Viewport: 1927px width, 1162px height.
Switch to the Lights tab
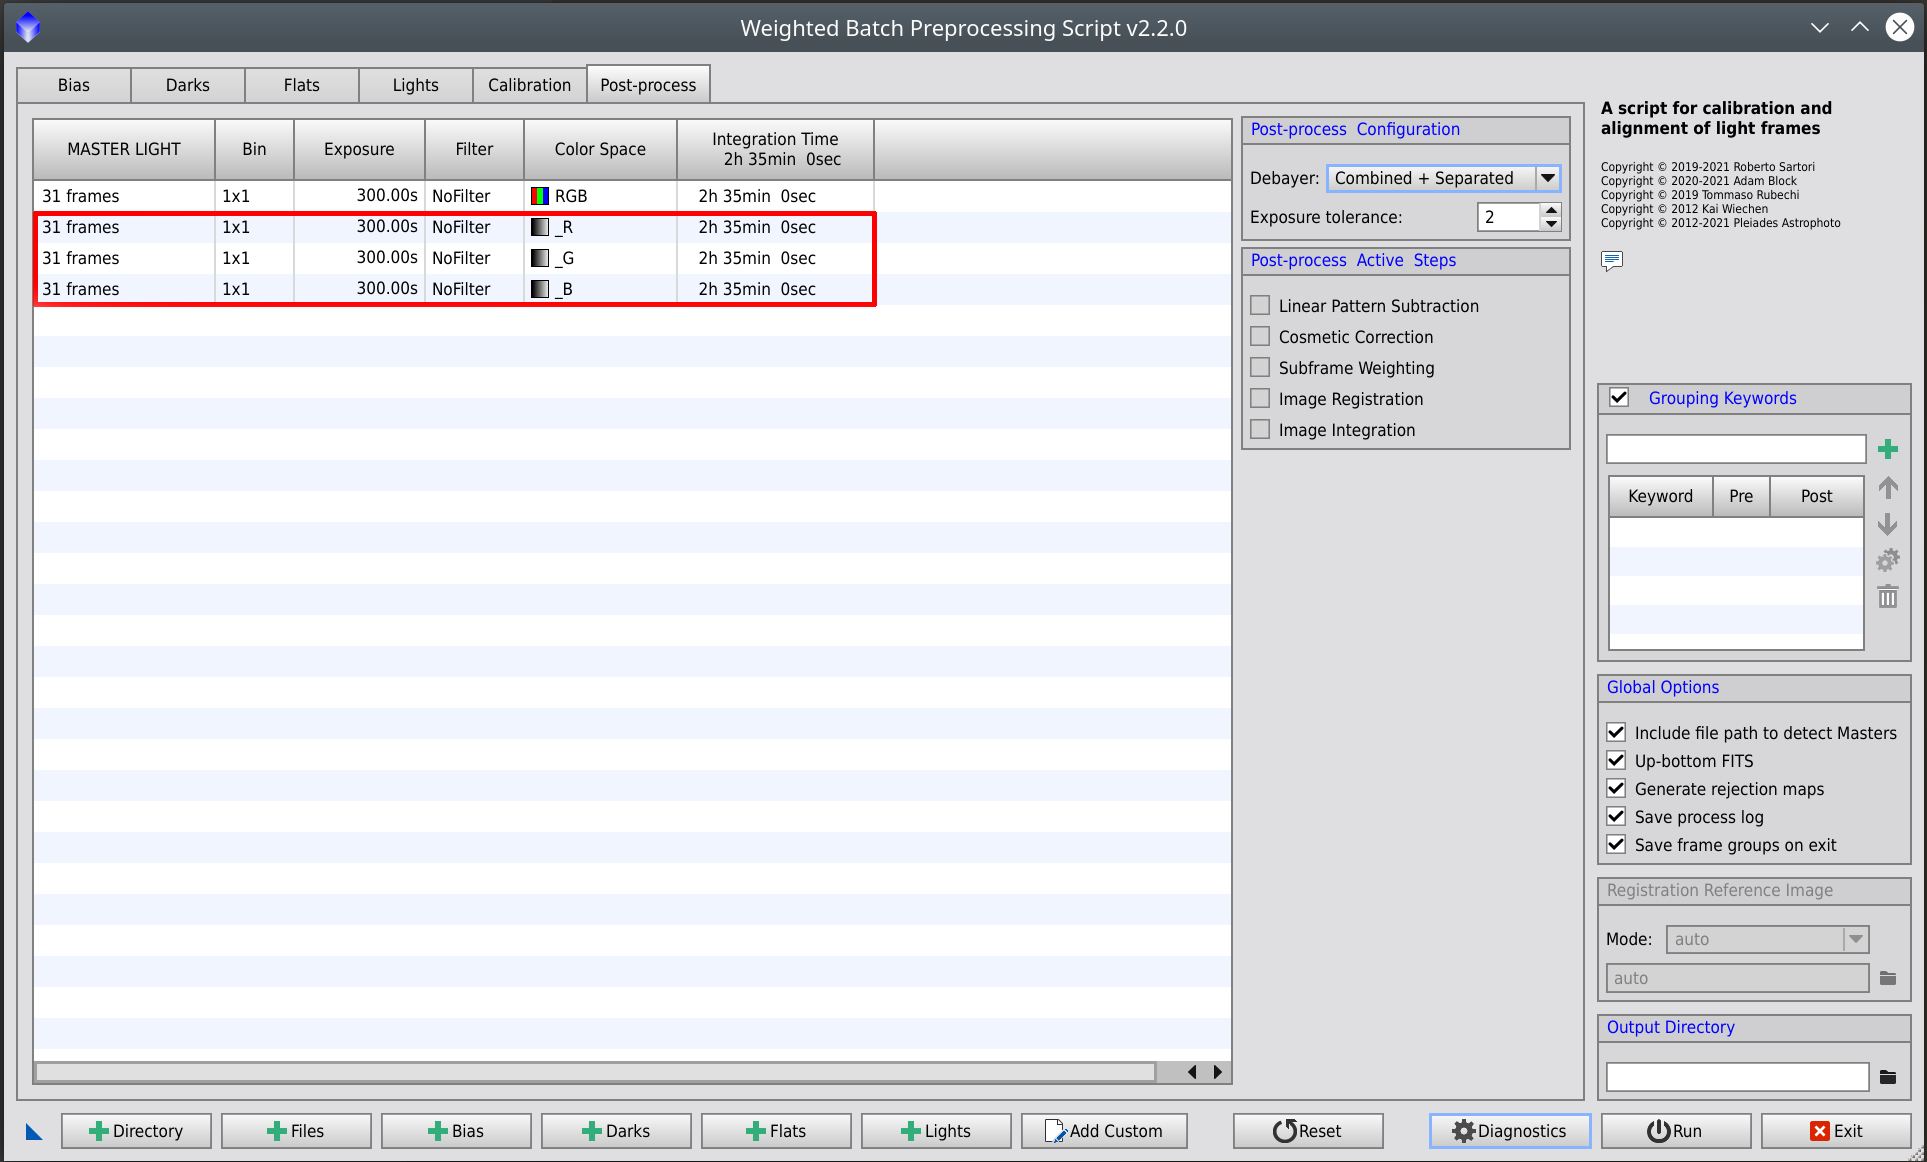416,85
